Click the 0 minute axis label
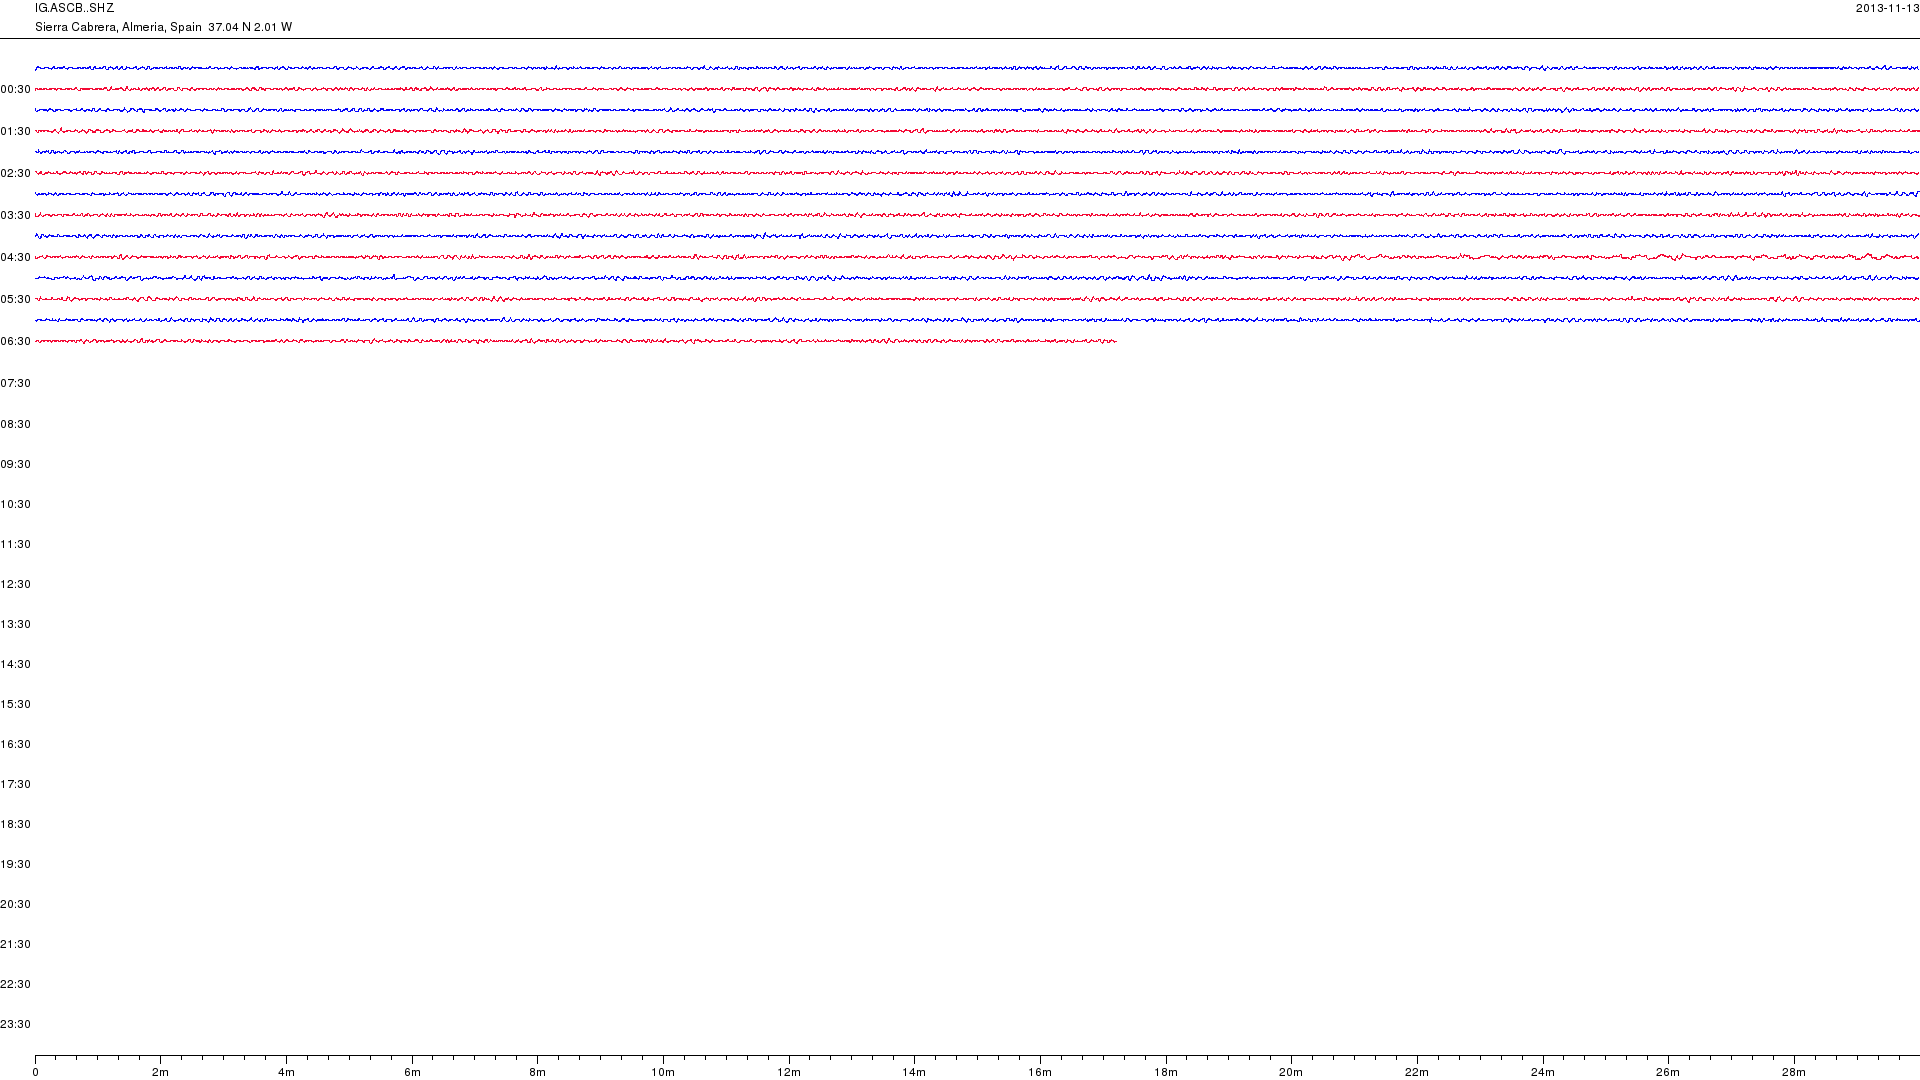This screenshot has height=1080, width=1920. 35,1072
